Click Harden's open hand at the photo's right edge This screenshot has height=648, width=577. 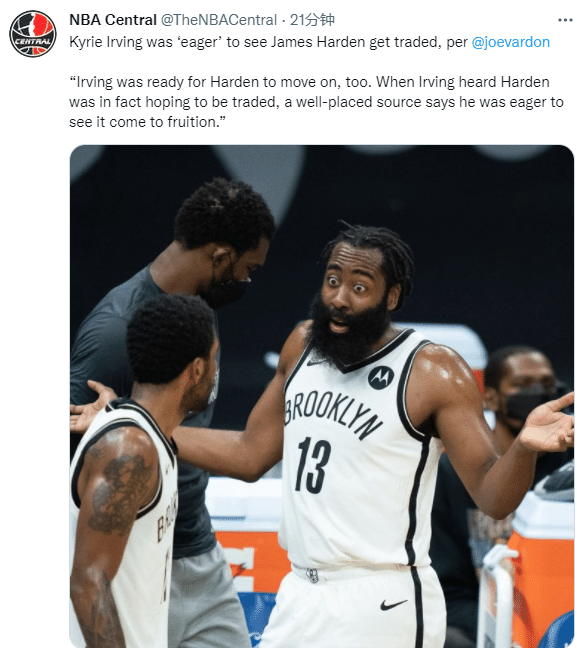coord(548,424)
